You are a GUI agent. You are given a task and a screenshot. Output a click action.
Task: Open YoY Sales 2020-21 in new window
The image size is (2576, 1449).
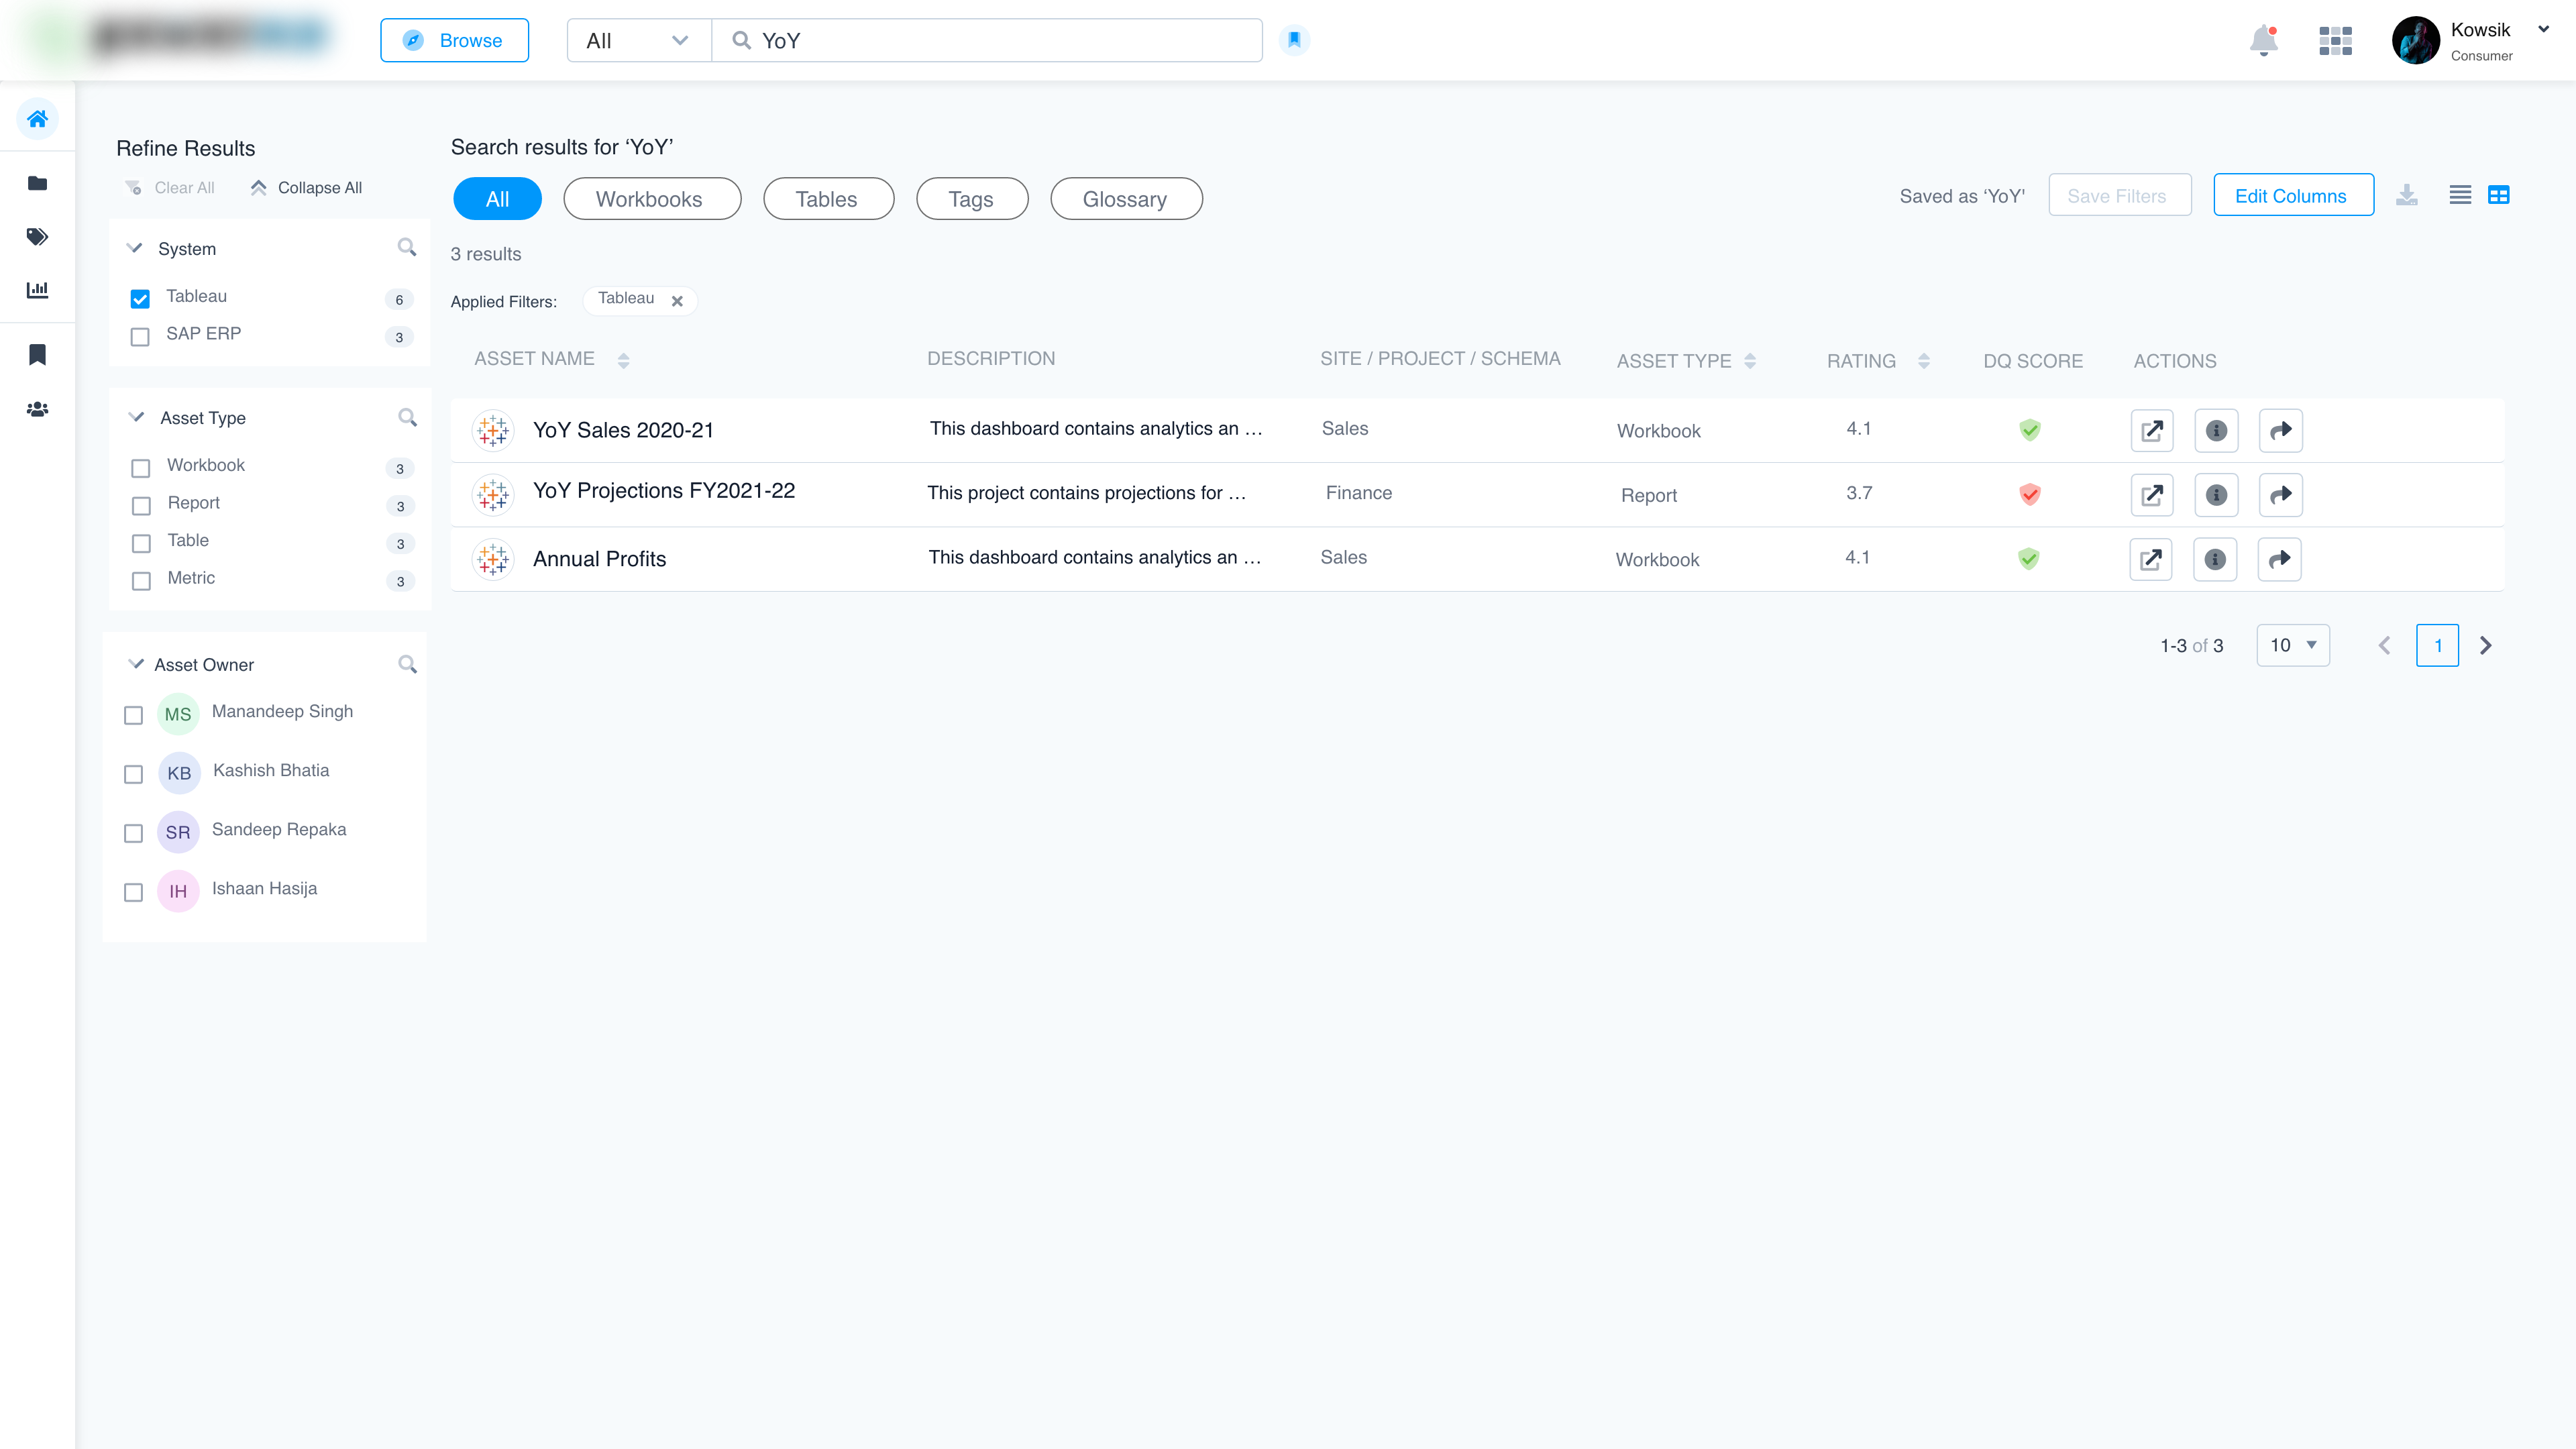pos(2152,431)
